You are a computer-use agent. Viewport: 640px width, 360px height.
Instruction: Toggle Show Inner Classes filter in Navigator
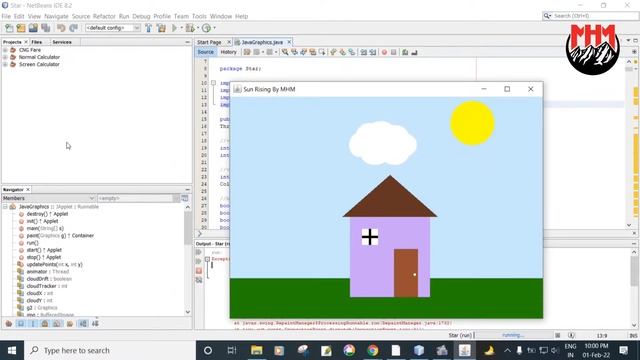57,324
